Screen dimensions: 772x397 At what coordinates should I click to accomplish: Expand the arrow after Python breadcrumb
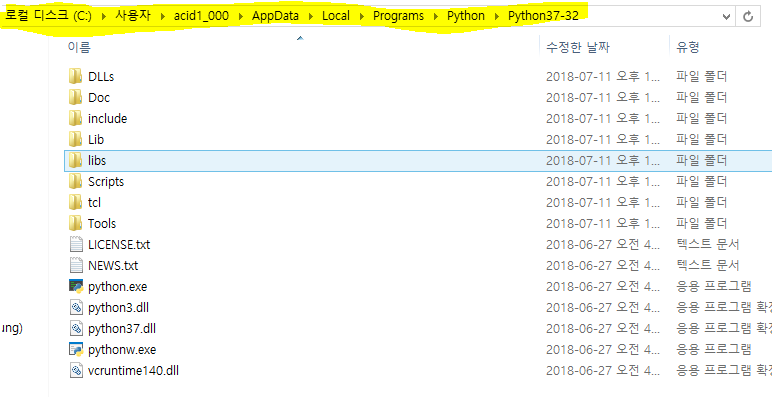[x=497, y=16]
